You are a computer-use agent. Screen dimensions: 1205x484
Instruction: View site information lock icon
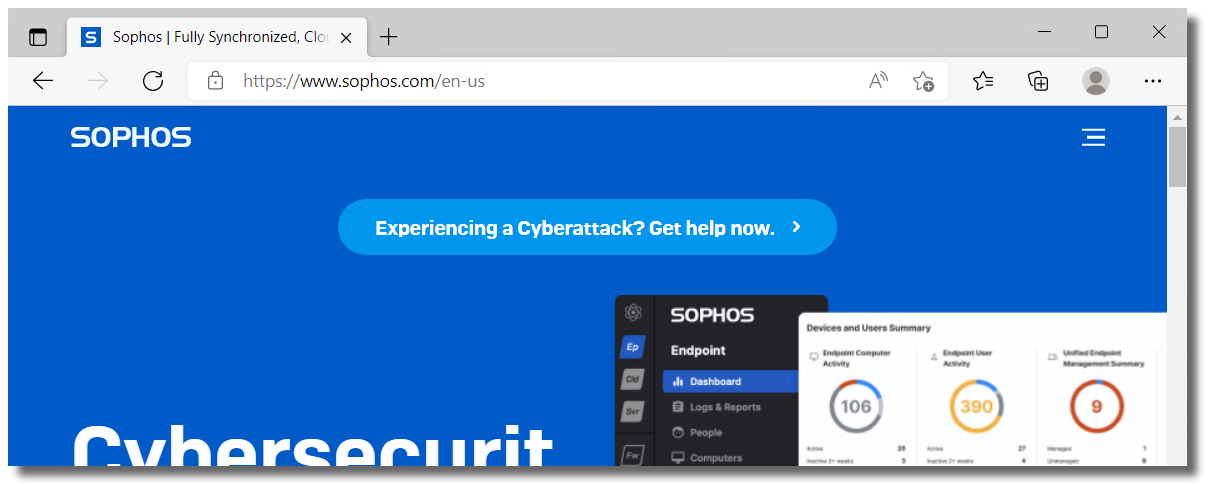[x=215, y=81]
